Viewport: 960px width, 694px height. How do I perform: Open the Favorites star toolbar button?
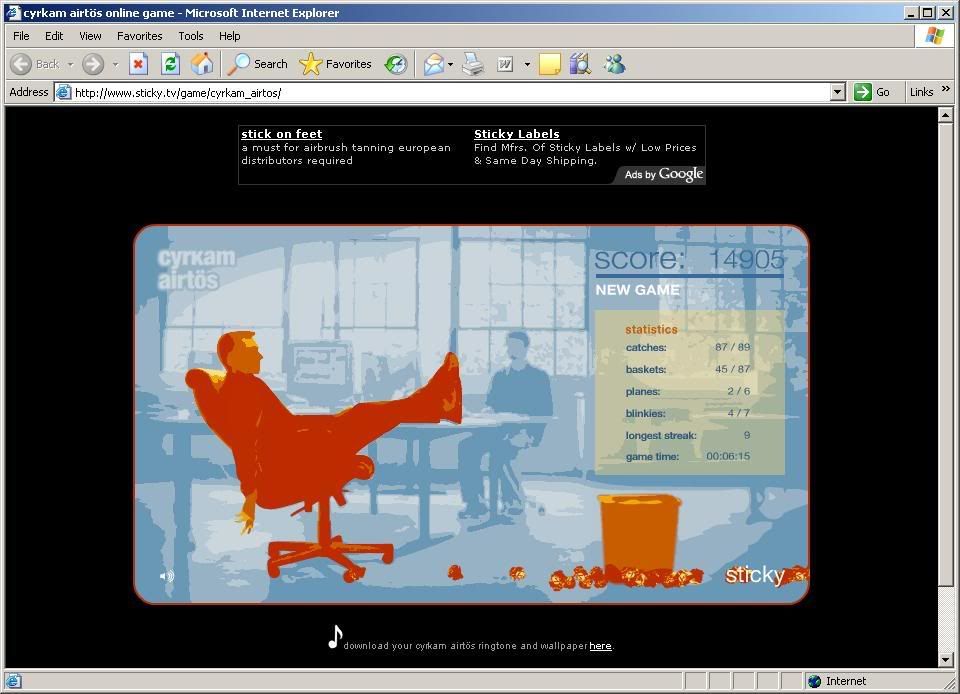[336, 64]
